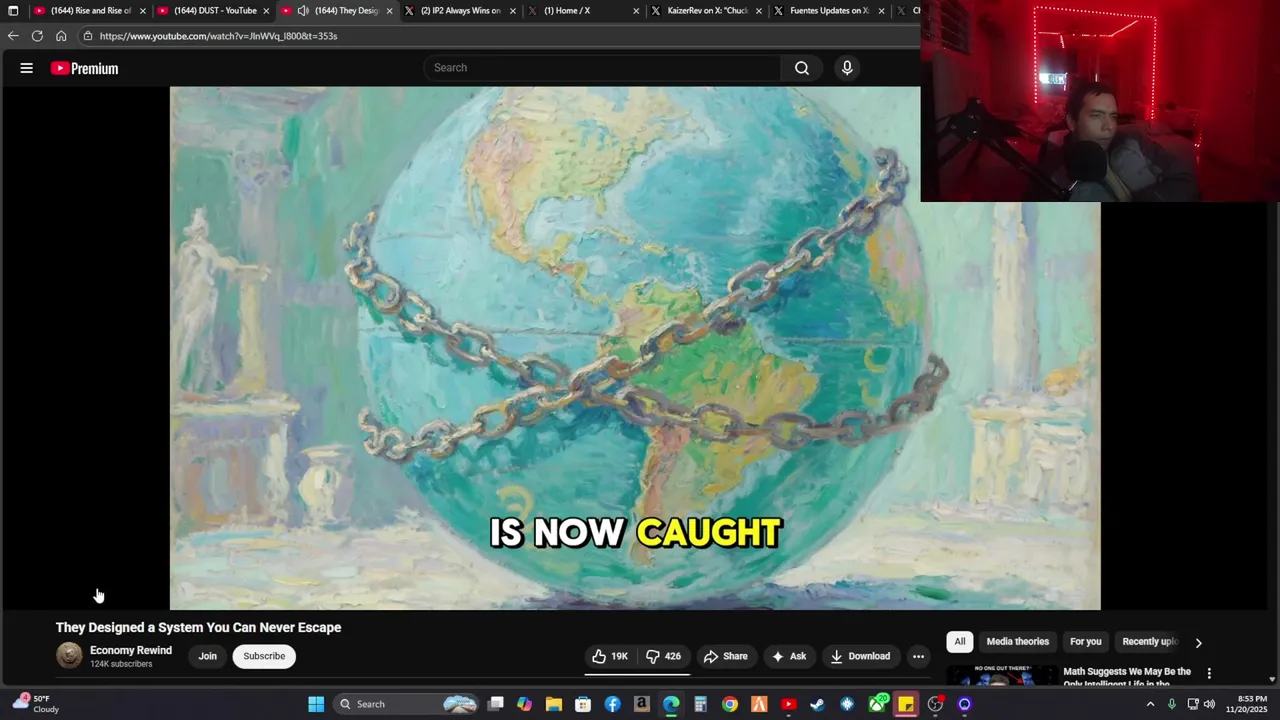
Task: Pause the video by clicking player
Action: (635, 348)
